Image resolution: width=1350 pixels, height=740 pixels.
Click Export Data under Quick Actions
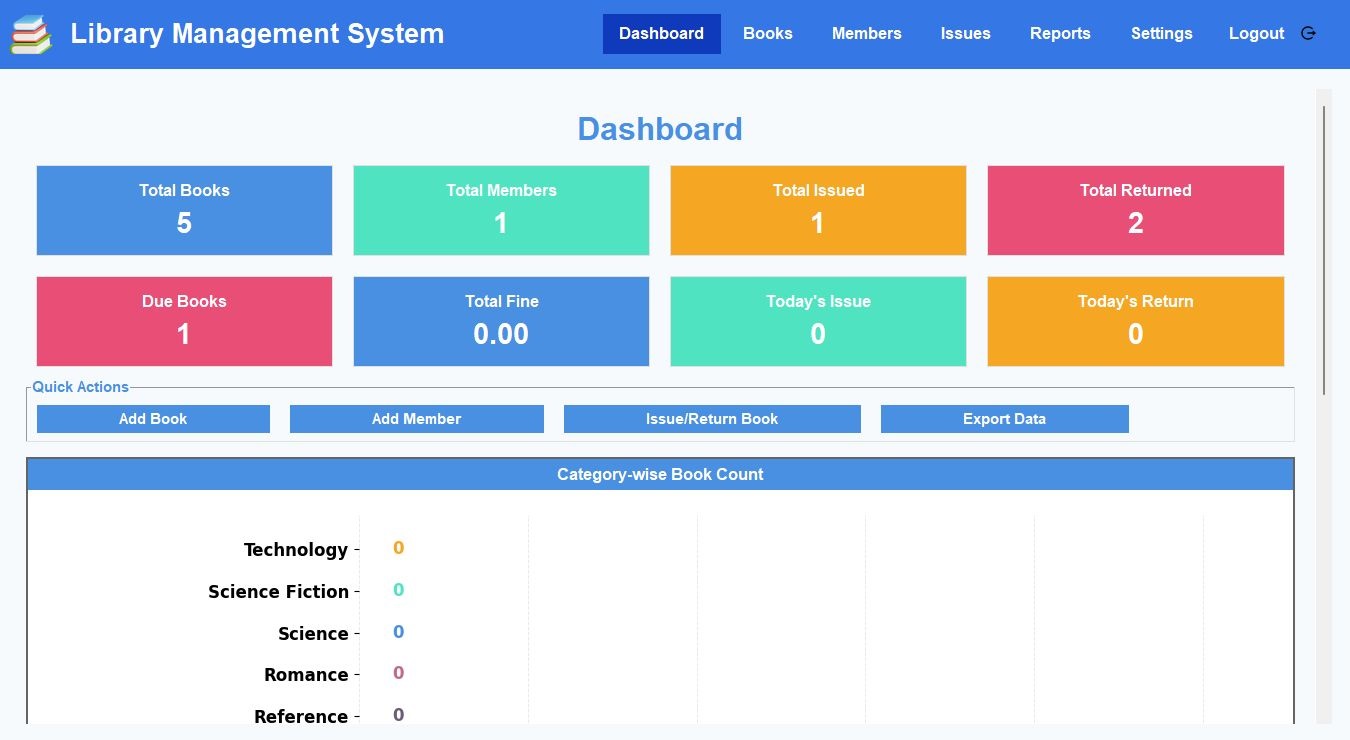coord(1004,418)
